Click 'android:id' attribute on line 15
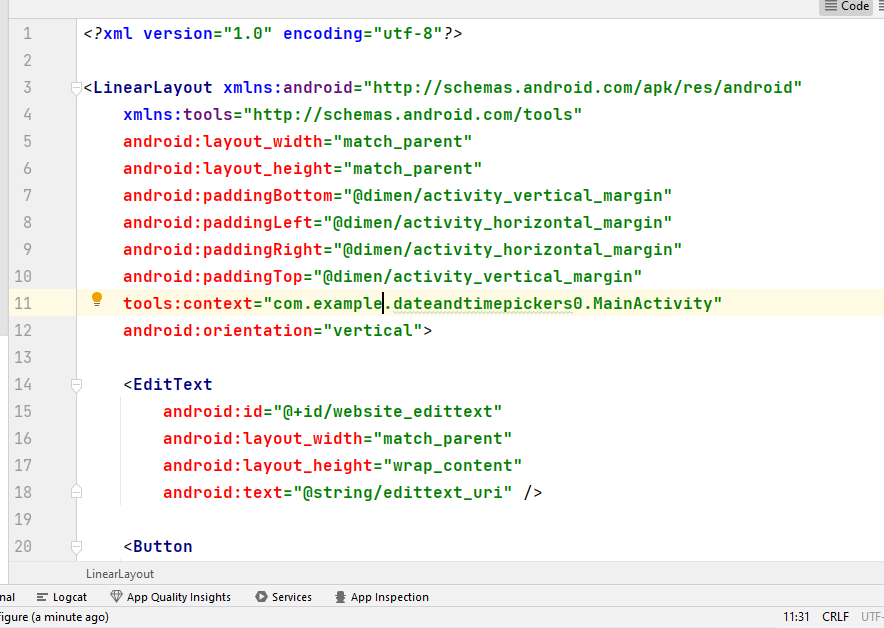The image size is (884, 628). (213, 412)
